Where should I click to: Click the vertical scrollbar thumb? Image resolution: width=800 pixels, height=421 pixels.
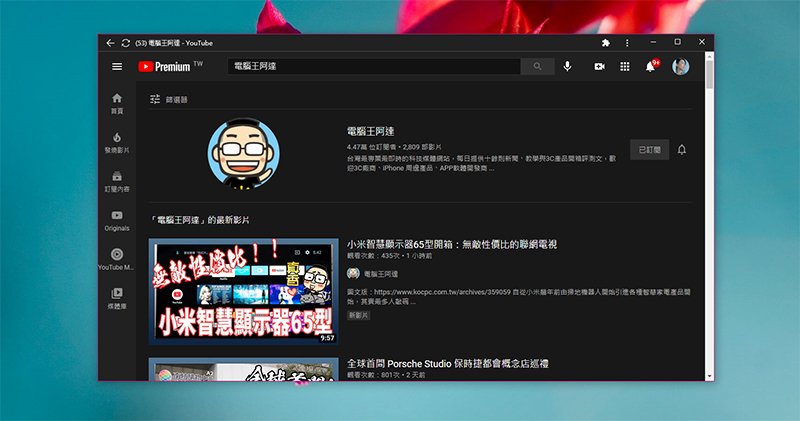[x=709, y=74]
